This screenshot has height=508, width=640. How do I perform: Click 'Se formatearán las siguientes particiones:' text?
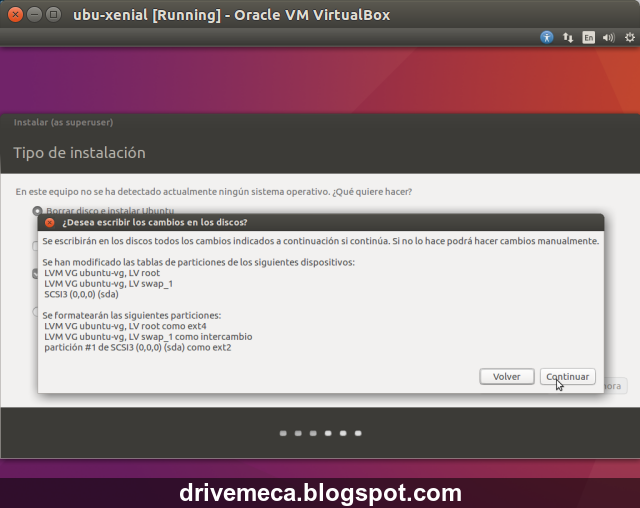(132, 315)
